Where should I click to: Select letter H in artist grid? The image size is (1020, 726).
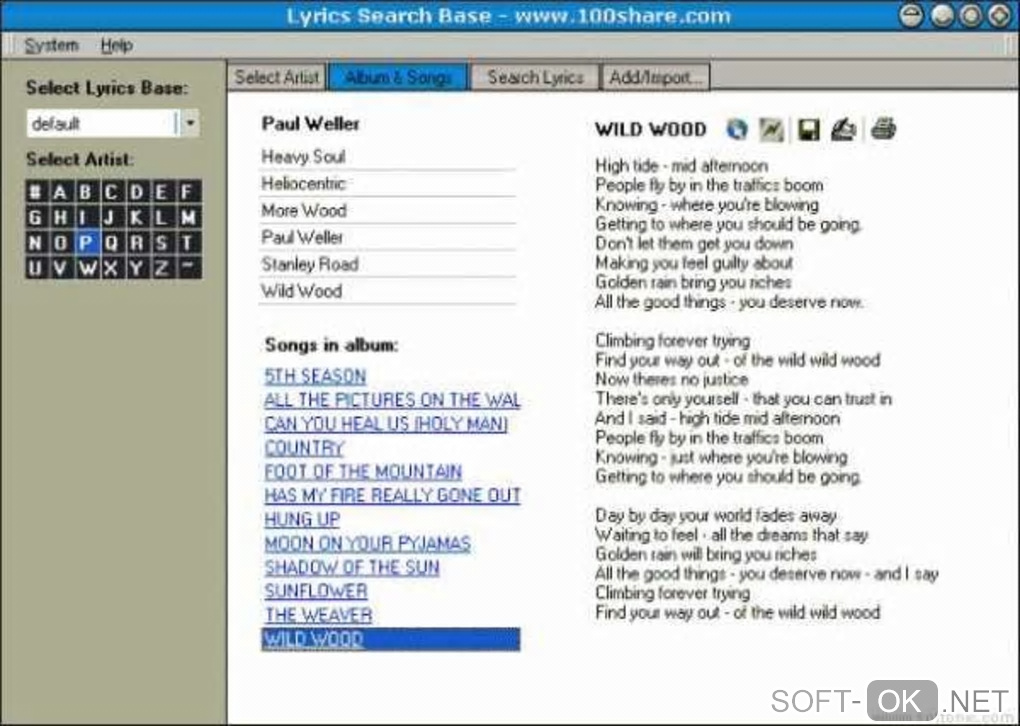click(60, 217)
